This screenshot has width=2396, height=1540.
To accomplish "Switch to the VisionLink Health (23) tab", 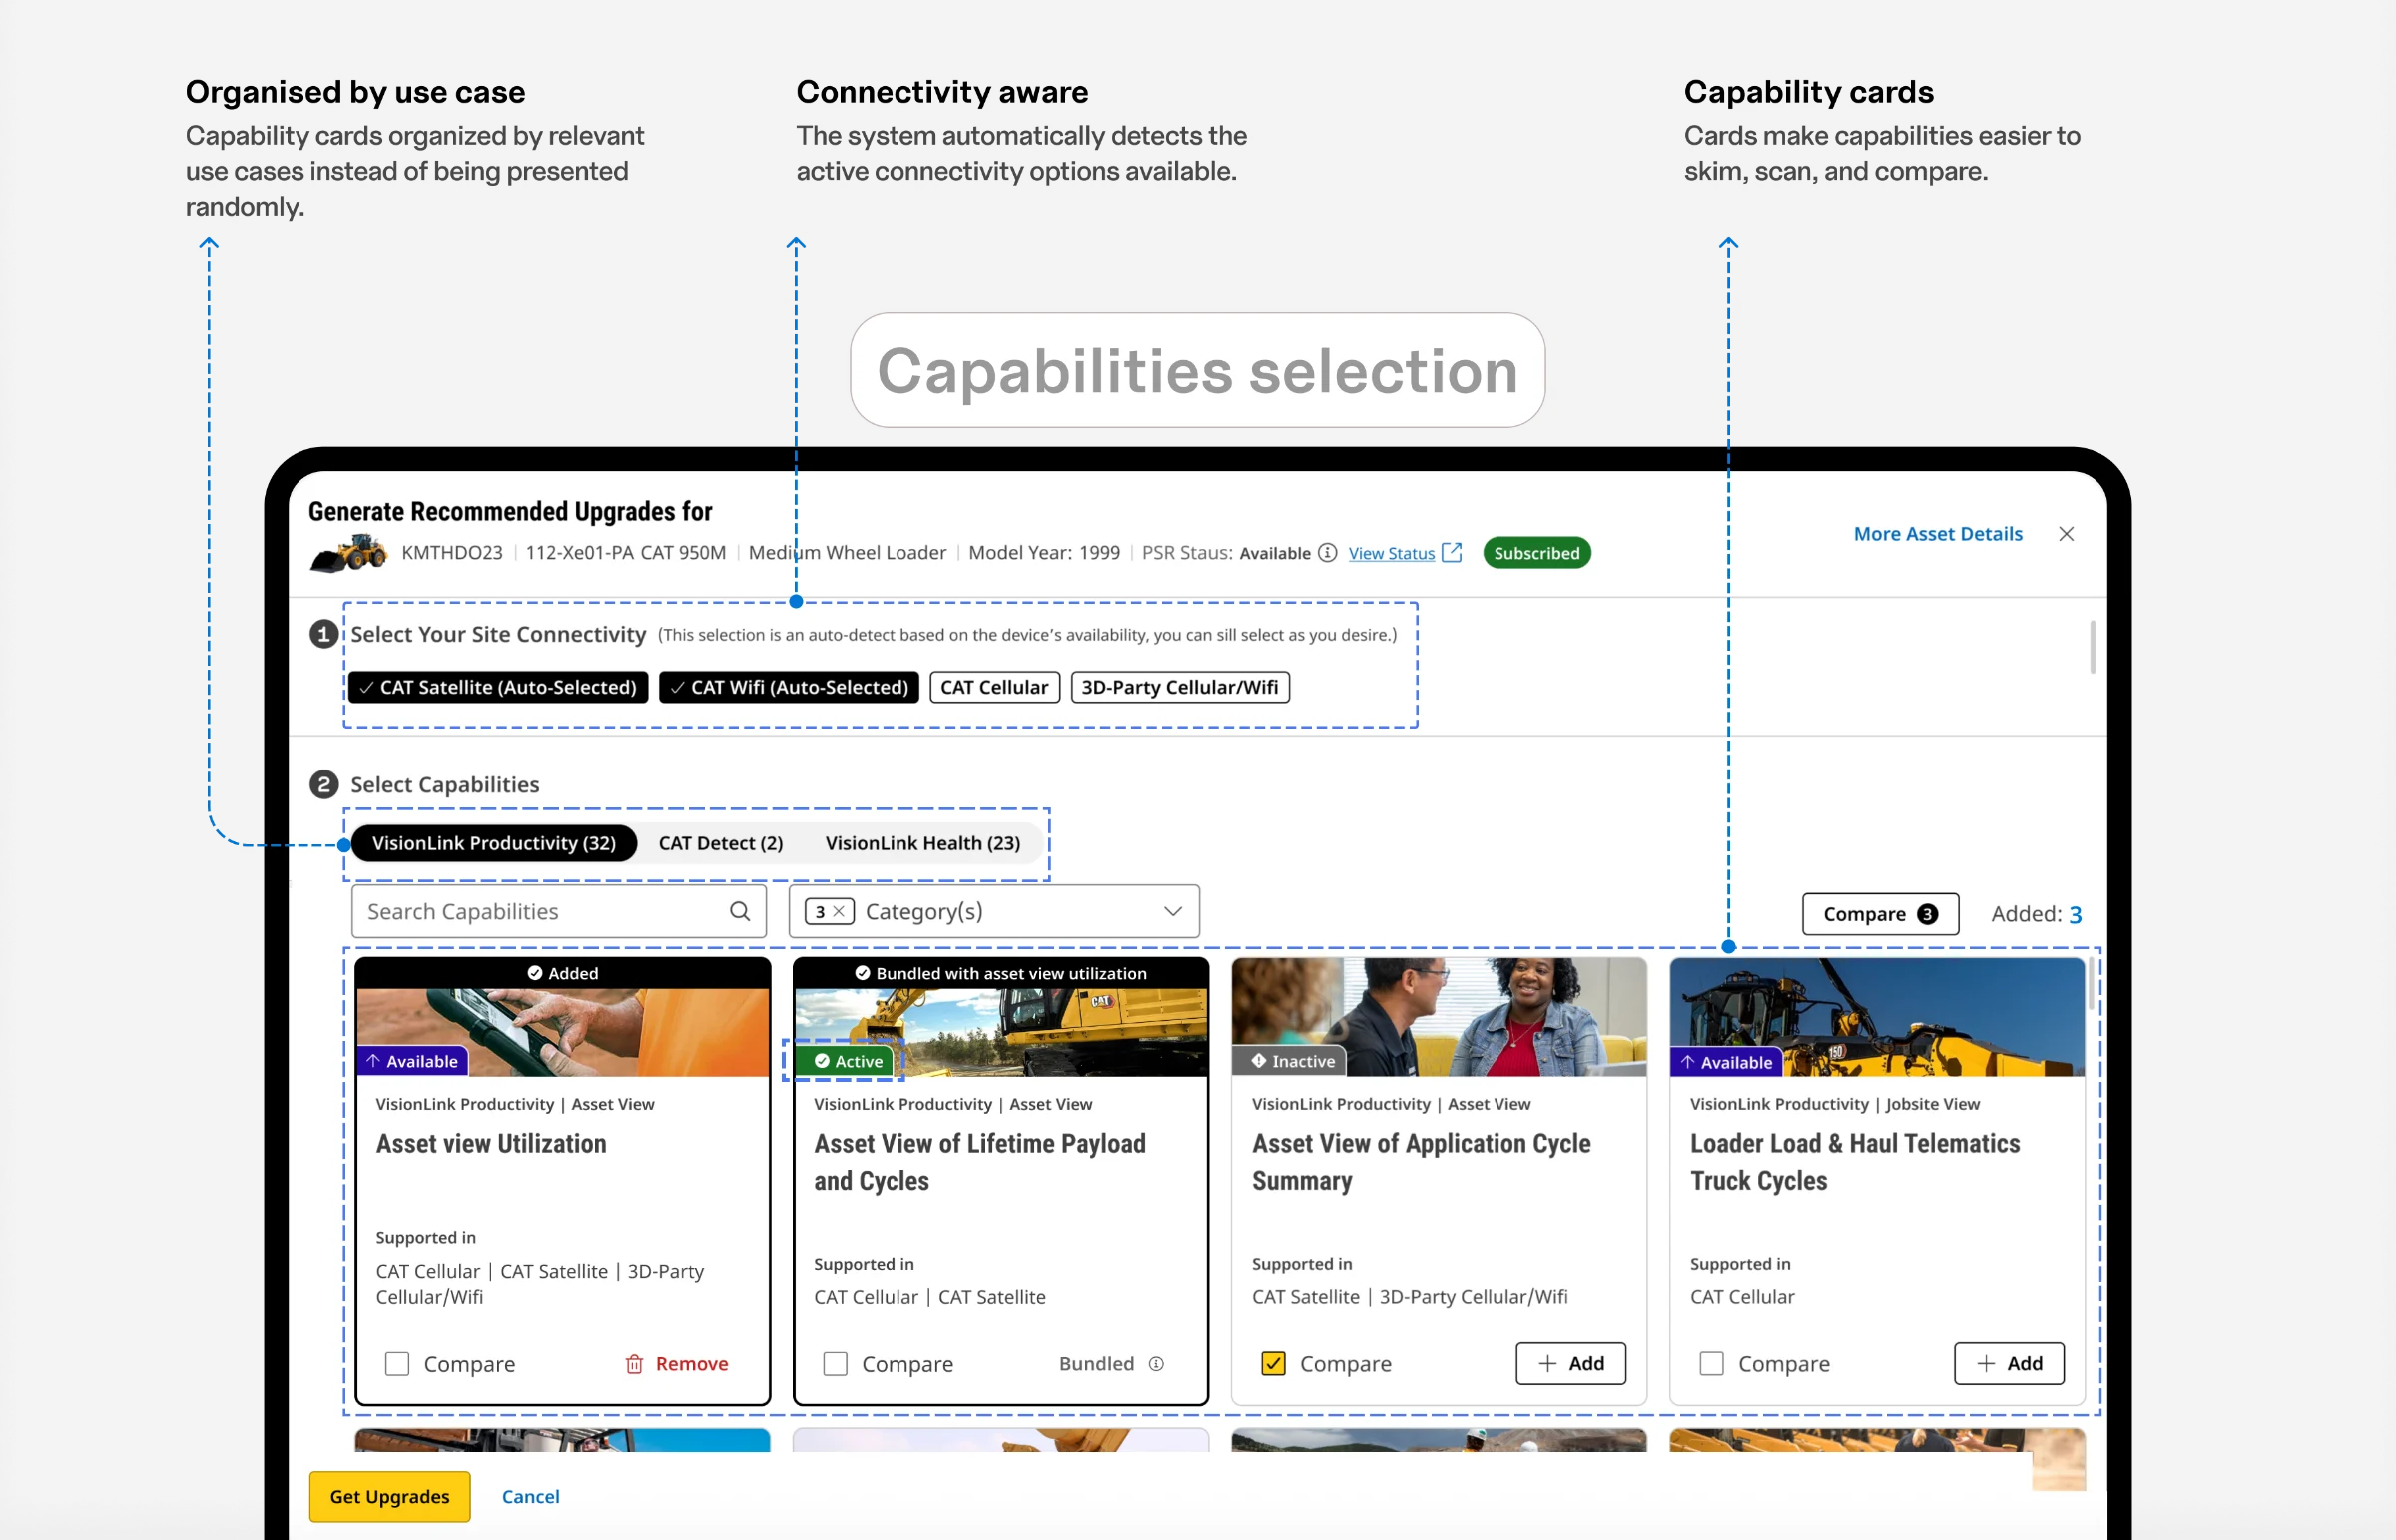I will [x=922, y=843].
